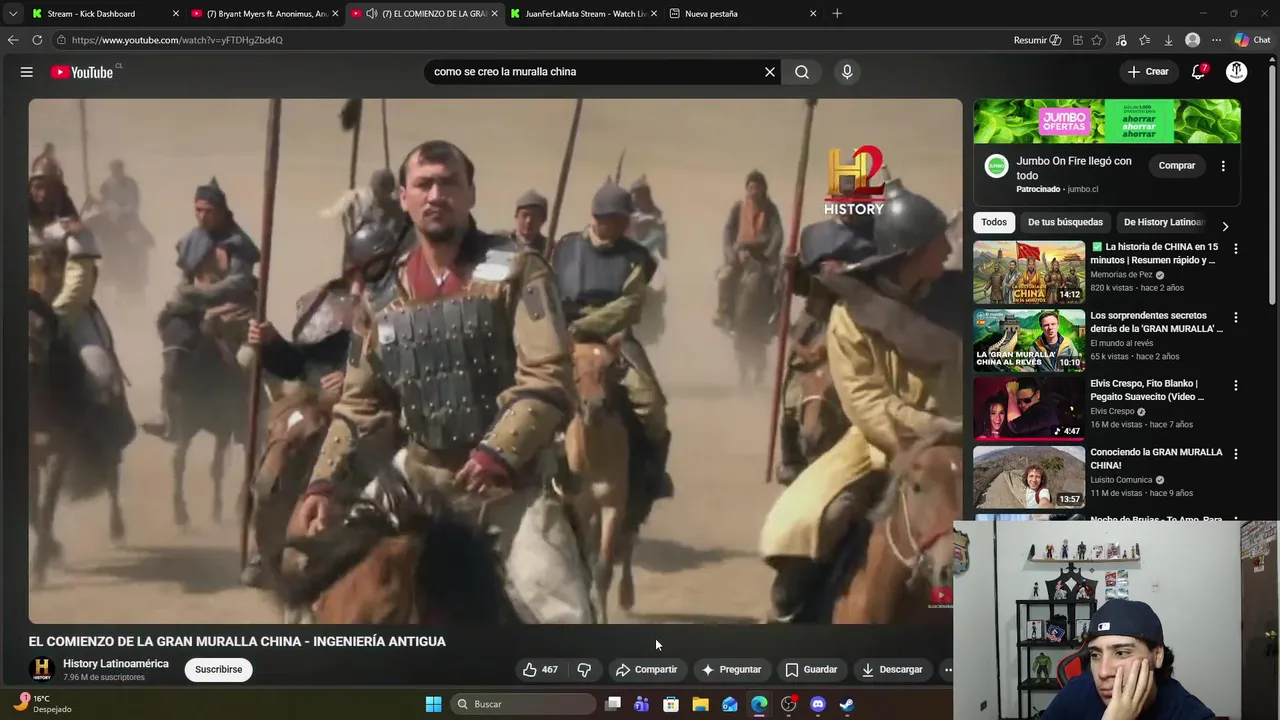Open the Jumbo Ofertas ad banner
Image resolution: width=1280 pixels, height=720 pixels.
pos(1107,121)
